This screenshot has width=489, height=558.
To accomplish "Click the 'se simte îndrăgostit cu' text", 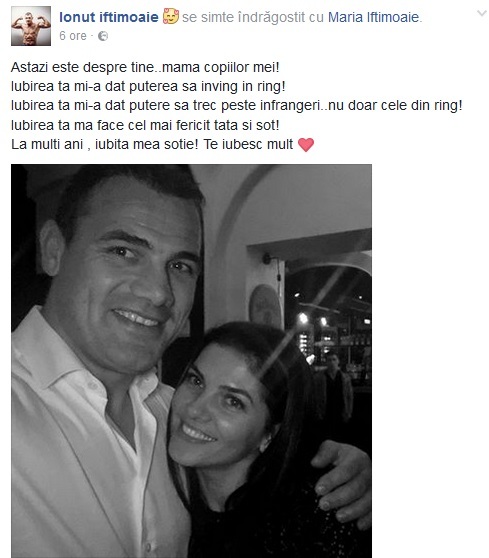I will click(253, 17).
